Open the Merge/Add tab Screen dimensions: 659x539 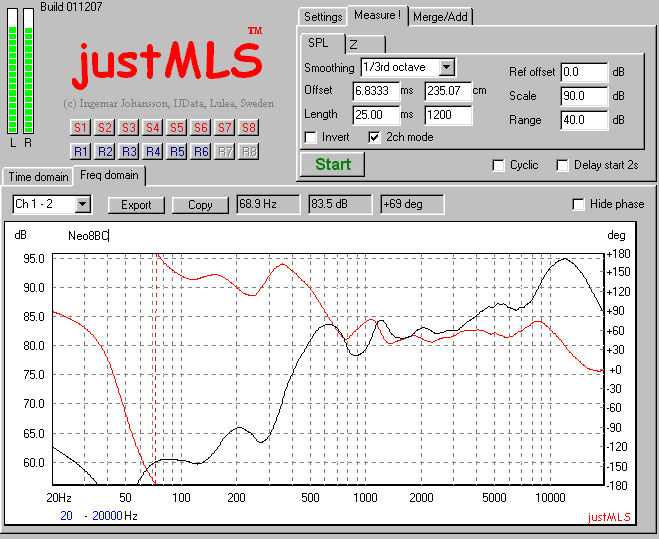pyautogui.click(x=440, y=17)
